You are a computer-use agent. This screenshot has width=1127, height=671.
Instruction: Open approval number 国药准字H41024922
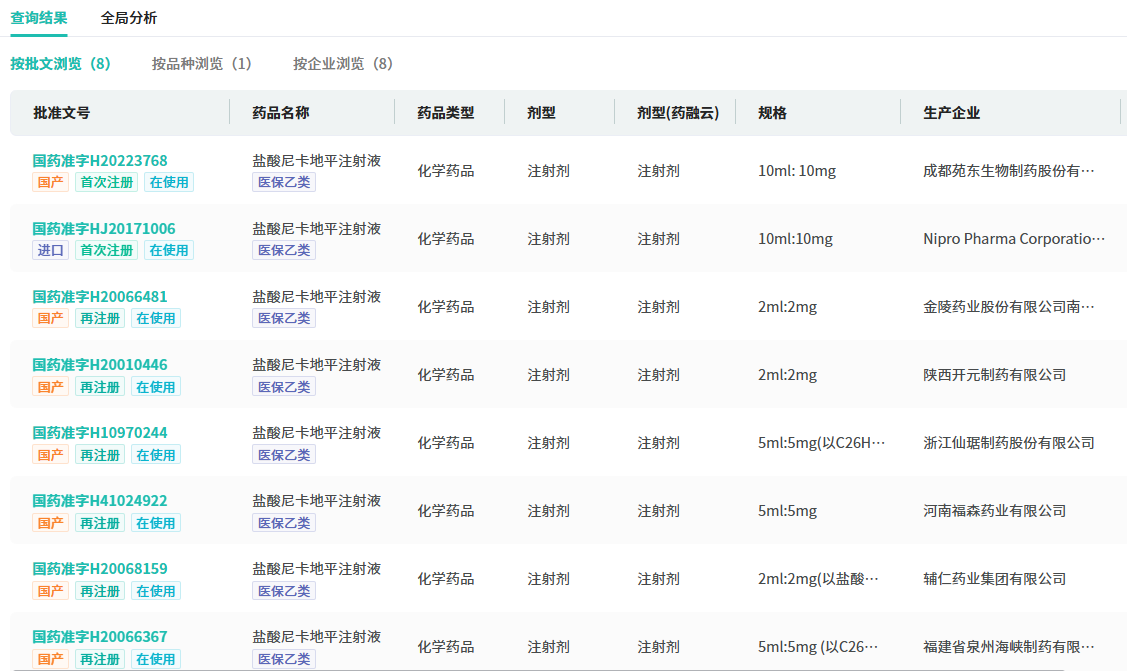(100, 501)
